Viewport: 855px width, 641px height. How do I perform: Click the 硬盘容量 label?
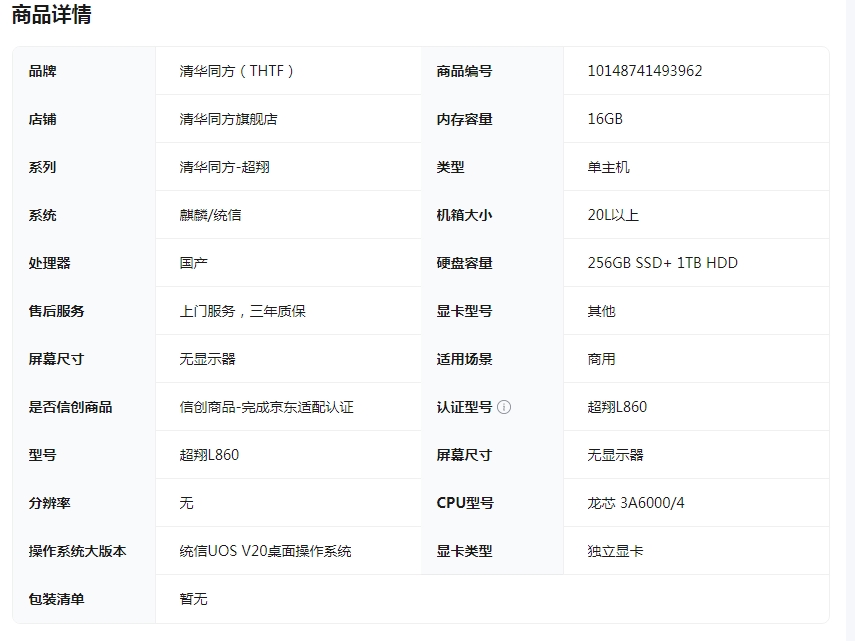point(465,263)
